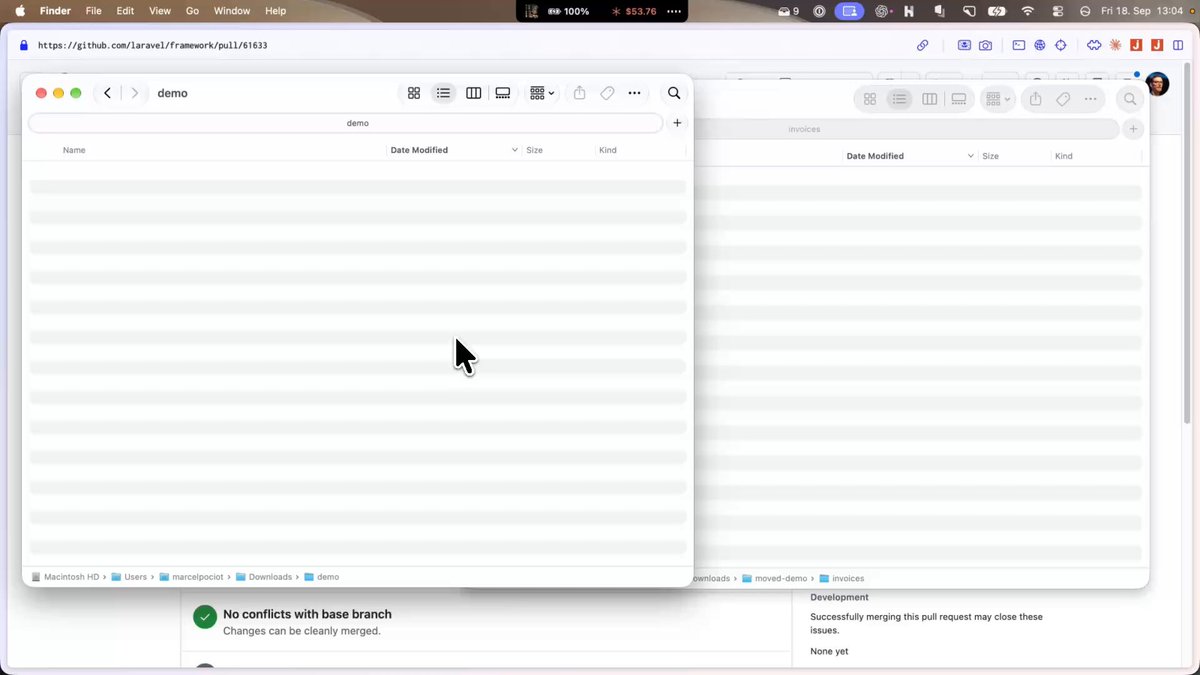Sort demo window by Name column
This screenshot has width=1200, height=675.
click(74, 150)
